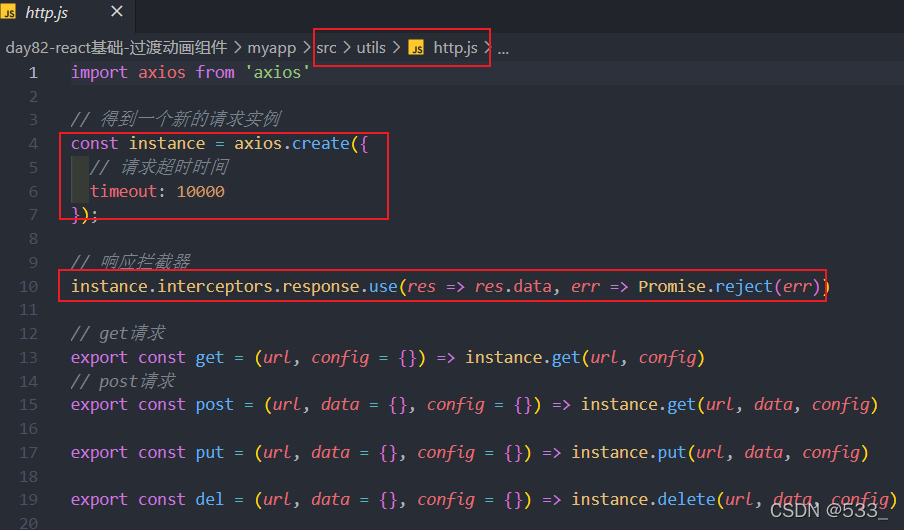Click line number 19 in the gutter

pyautogui.click(x=28, y=499)
